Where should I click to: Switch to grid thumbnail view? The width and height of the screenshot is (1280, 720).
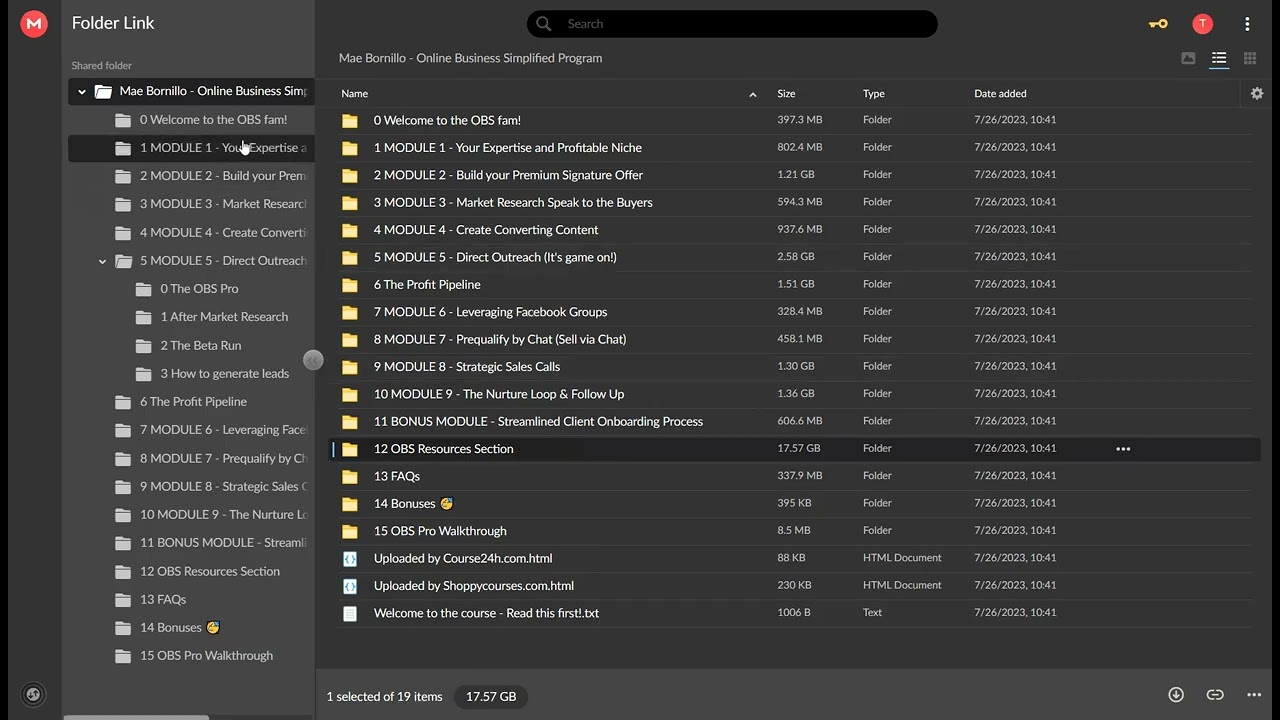[x=1250, y=58]
